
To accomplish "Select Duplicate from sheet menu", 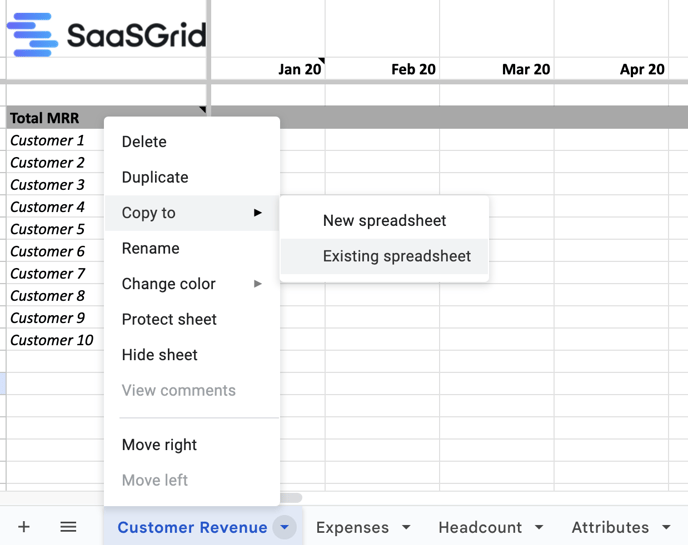I will pos(155,177).
